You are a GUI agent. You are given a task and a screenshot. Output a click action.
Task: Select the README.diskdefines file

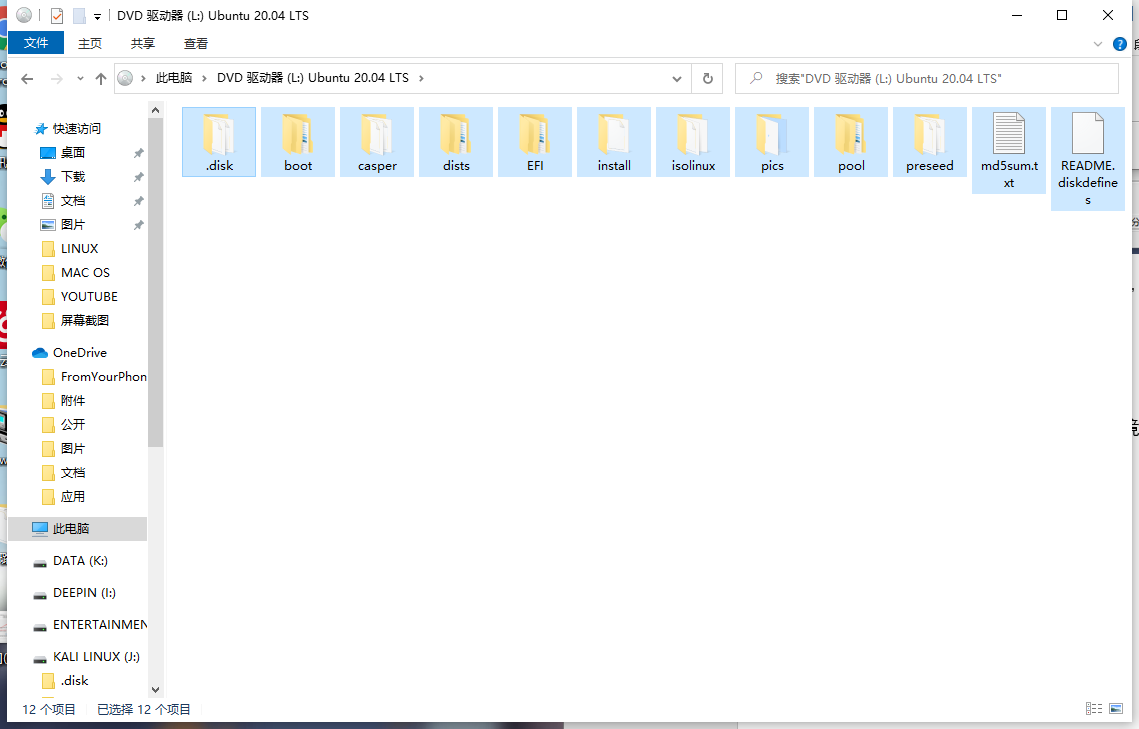1088,159
